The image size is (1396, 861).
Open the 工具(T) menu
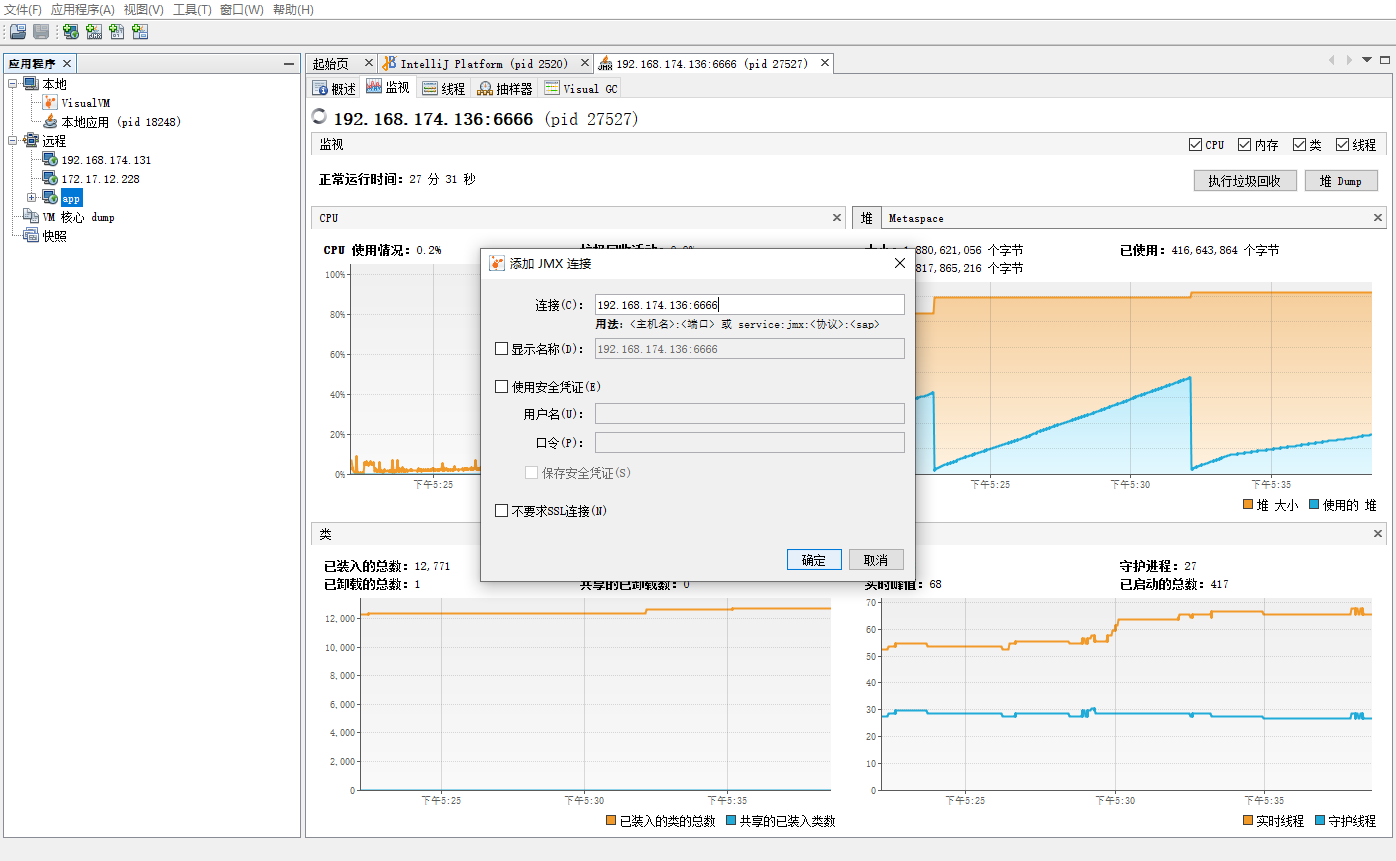(x=192, y=9)
